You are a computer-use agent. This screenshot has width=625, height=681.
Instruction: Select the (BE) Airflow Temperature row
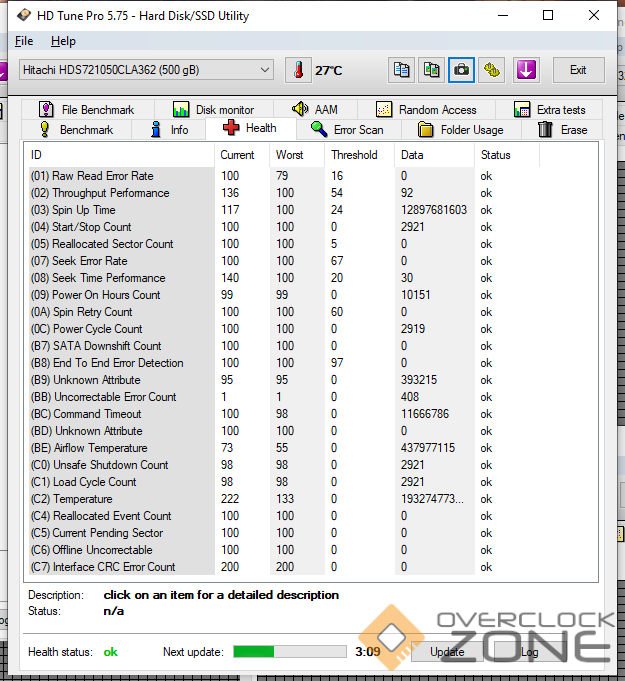(x=284, y=448)
